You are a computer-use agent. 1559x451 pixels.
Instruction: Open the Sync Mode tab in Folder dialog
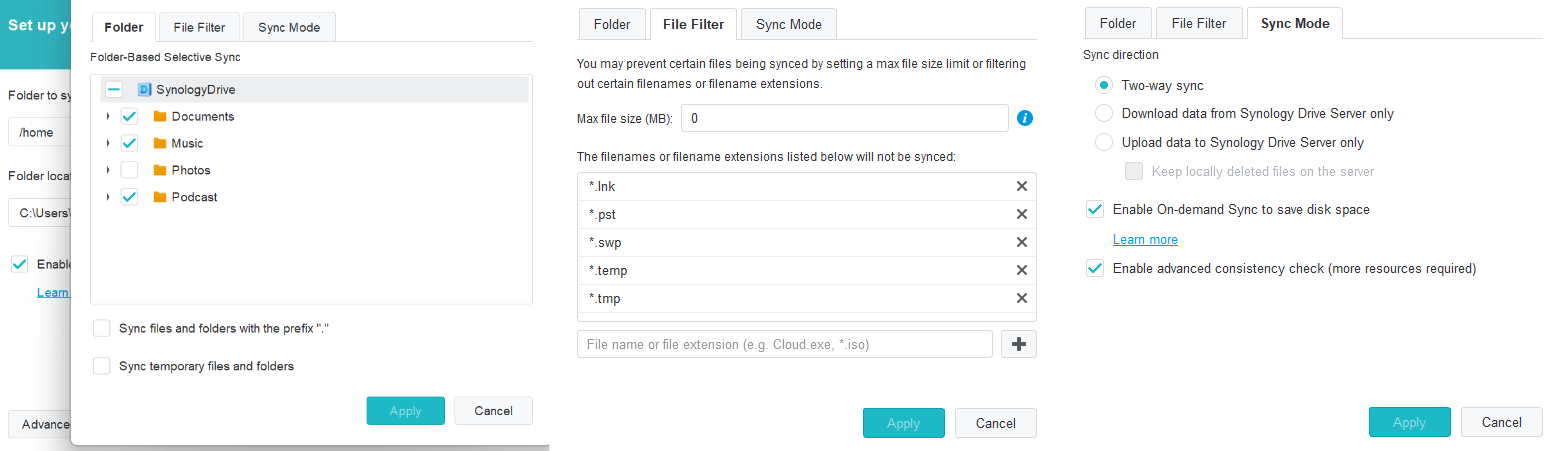click(289, 27)
